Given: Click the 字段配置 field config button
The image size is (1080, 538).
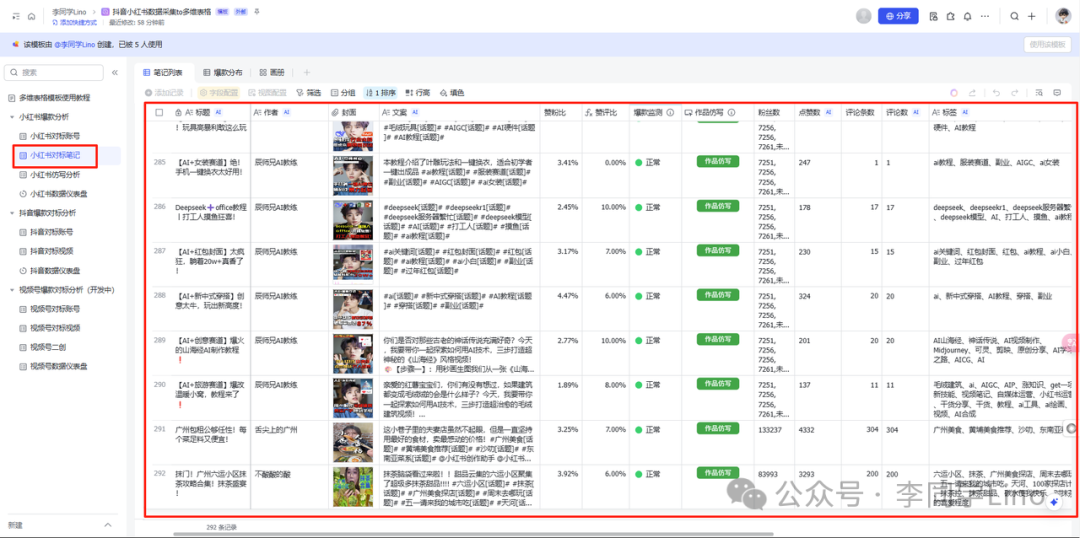Looking at the screenshot, I should (x=219, y=92).
